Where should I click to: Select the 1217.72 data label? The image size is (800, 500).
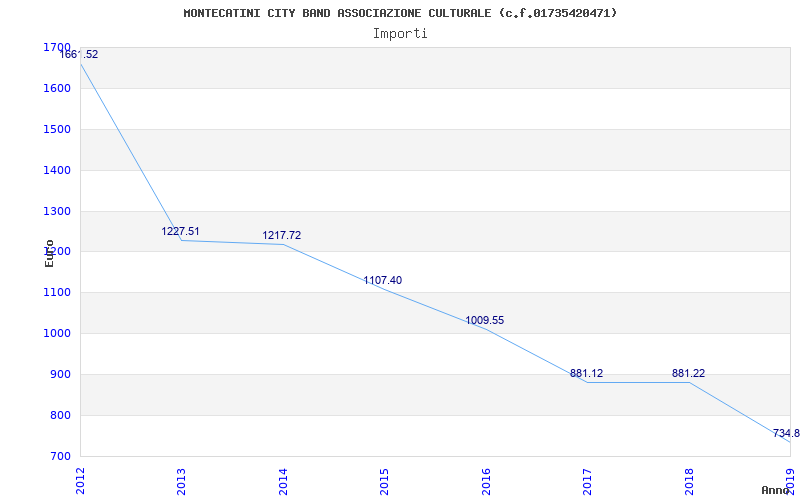[x=282, y=235]
